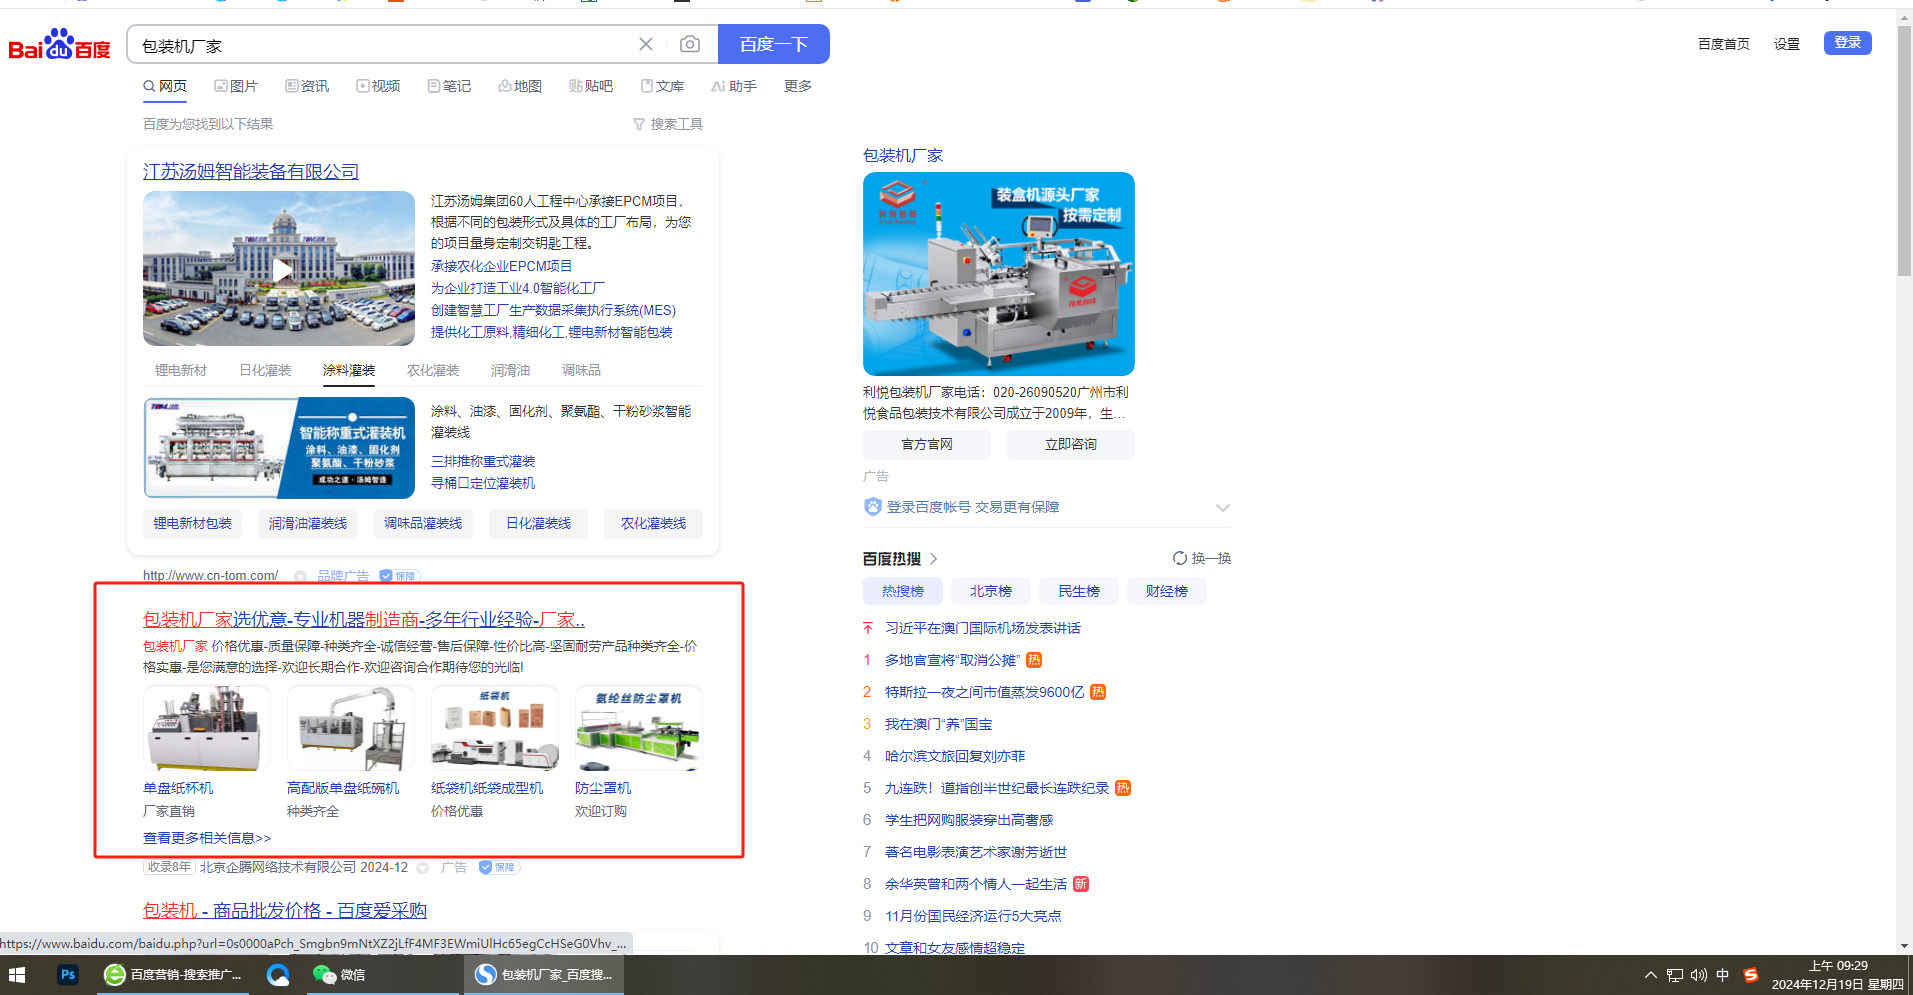Select the 锂电新材 category tab
Screen dimensions: 1913x995
pyautogui.click(x=181, y=370)
